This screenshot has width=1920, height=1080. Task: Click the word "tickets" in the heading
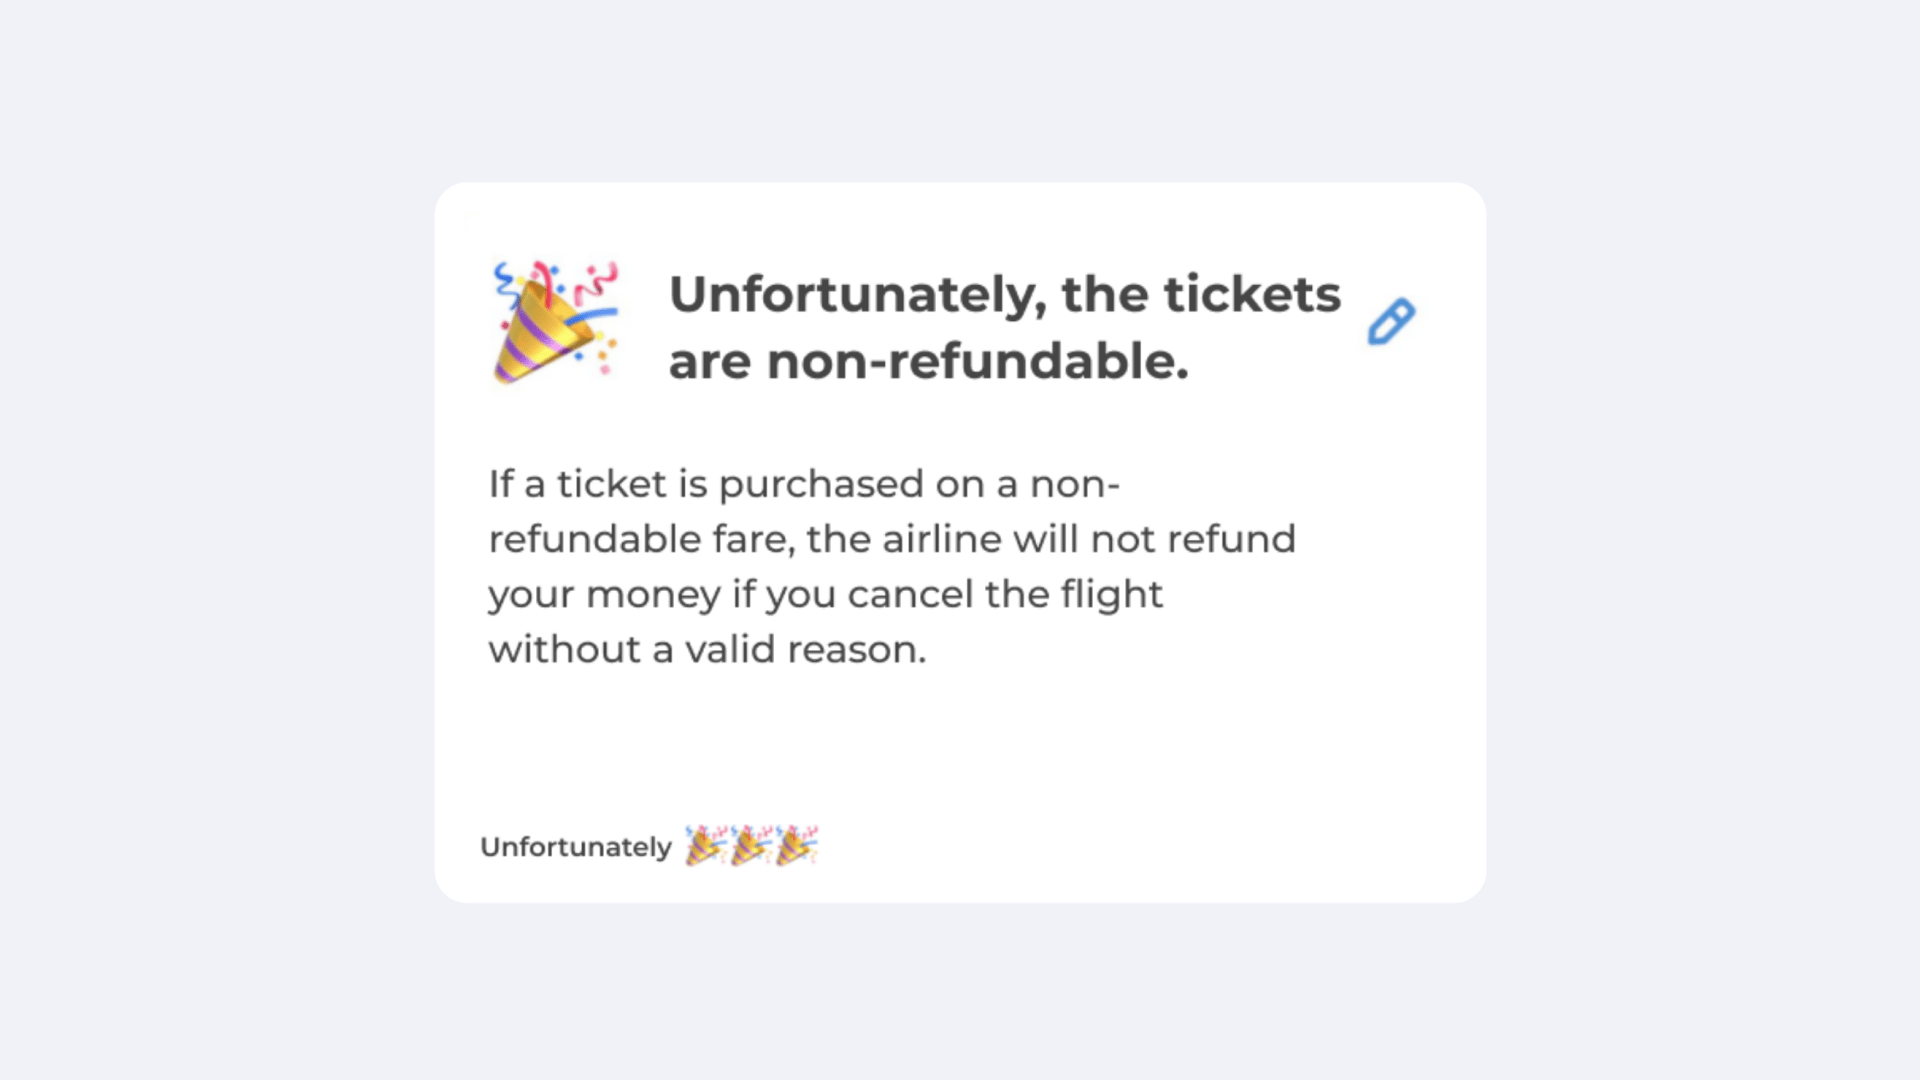point(1252,295)
